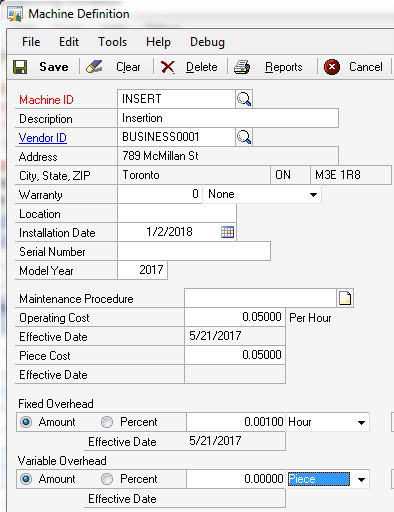Click the ZIP field M3E 1R8
394x512 pixels.
(x=351, y=175)
